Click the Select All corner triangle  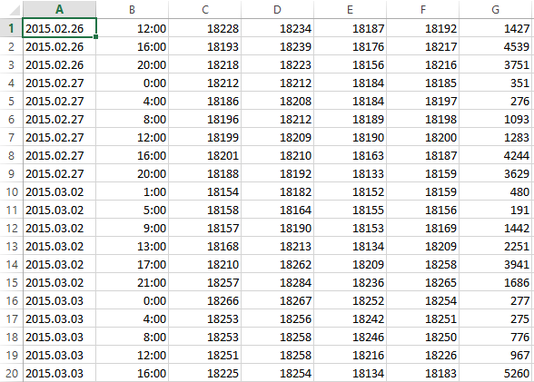[x=15, y=11]
